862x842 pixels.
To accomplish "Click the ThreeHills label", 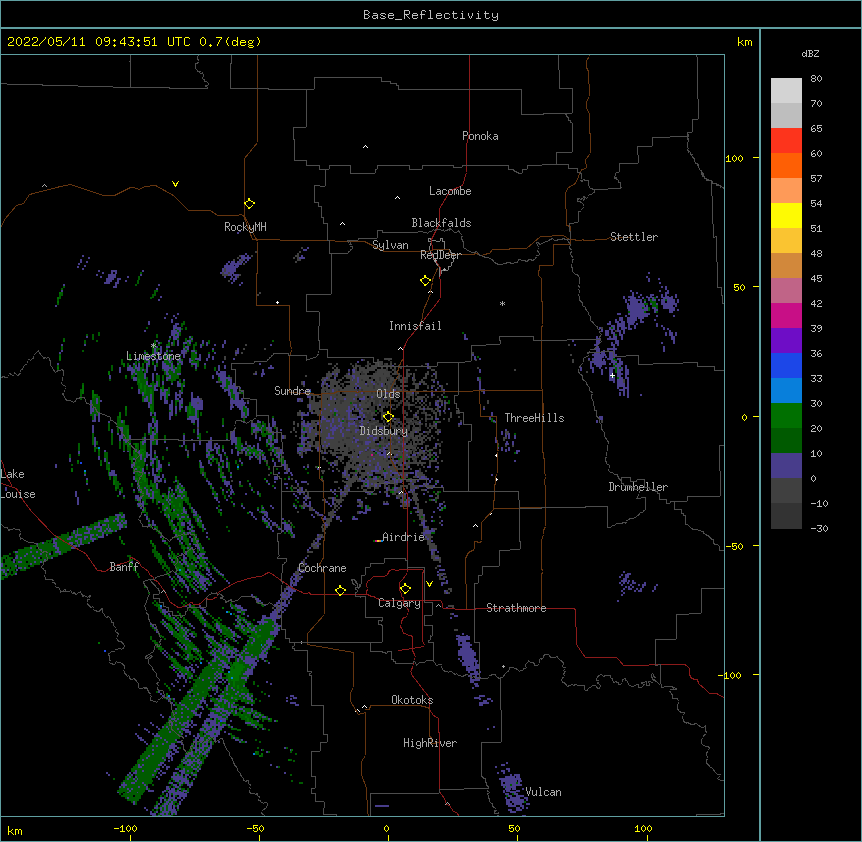I will (x=534, y=418).
